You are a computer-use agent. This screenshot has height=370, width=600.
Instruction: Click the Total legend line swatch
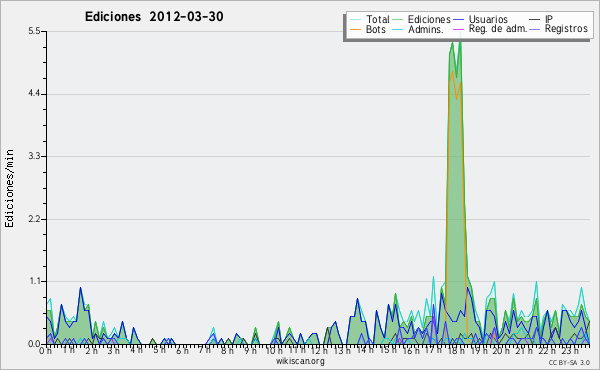point(355,20)
